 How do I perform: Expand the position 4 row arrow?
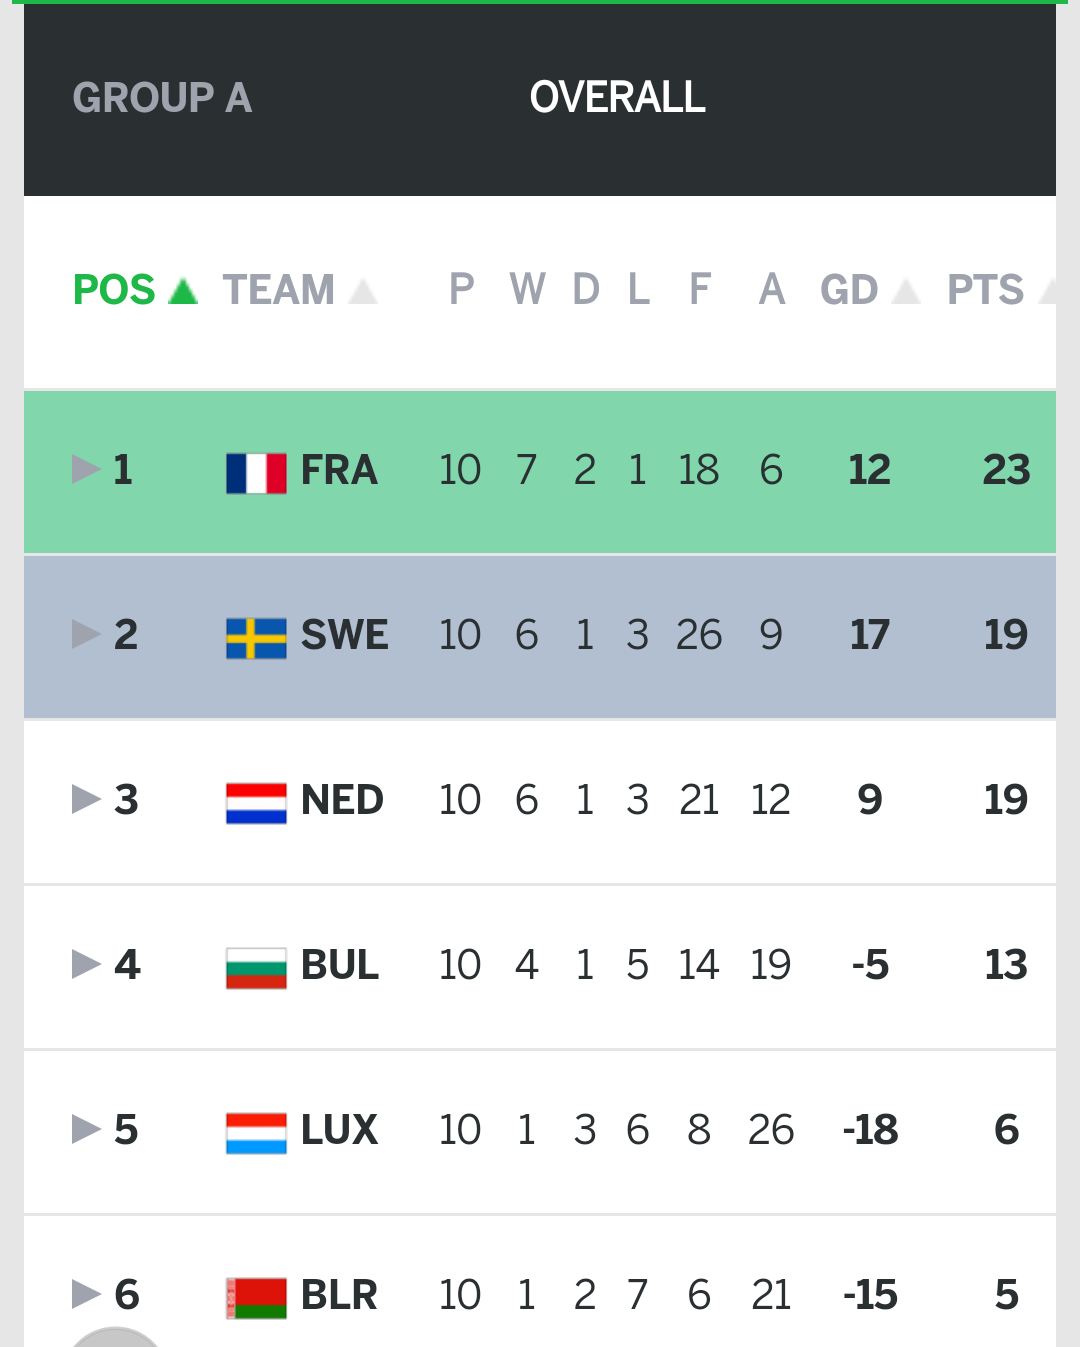[86, 964]
